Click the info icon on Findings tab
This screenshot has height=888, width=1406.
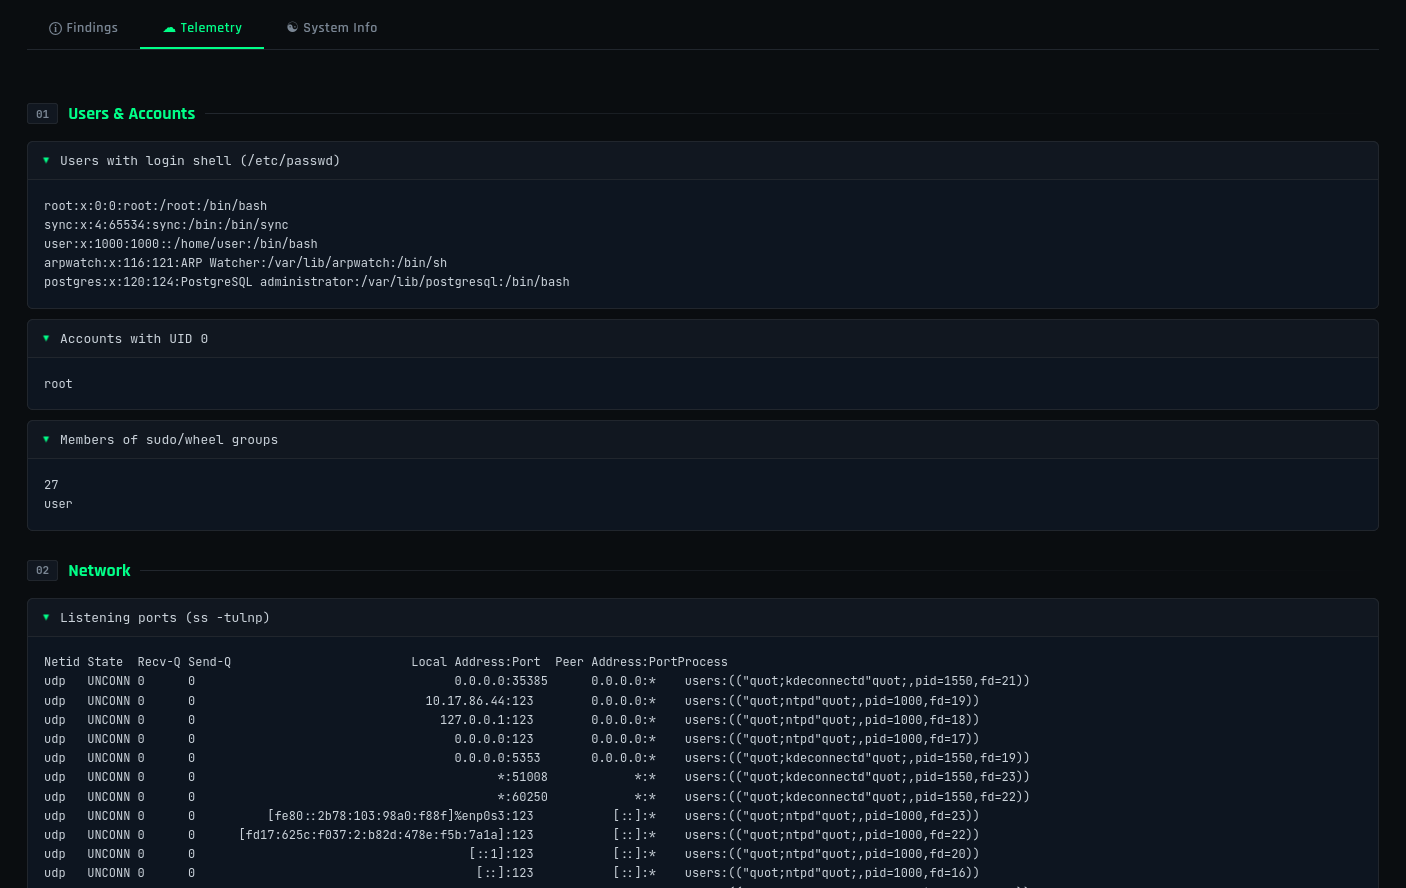tap(55, 28)
